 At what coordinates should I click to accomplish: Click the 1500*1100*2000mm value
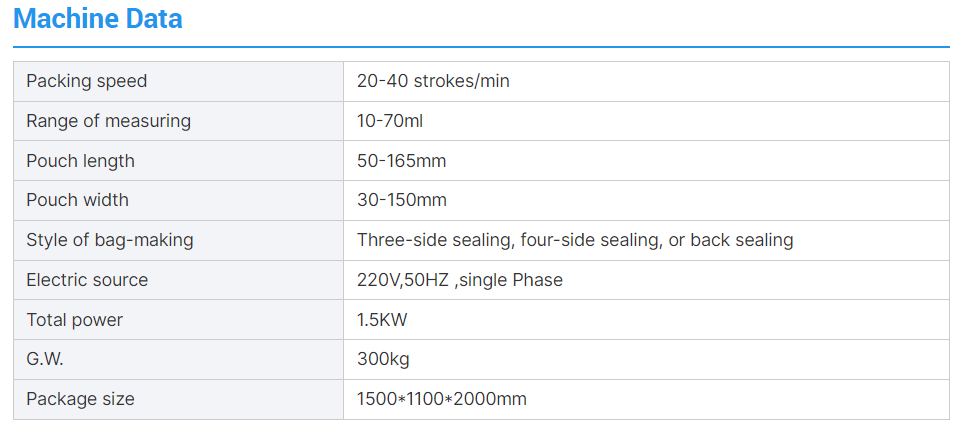pos(441,399)
